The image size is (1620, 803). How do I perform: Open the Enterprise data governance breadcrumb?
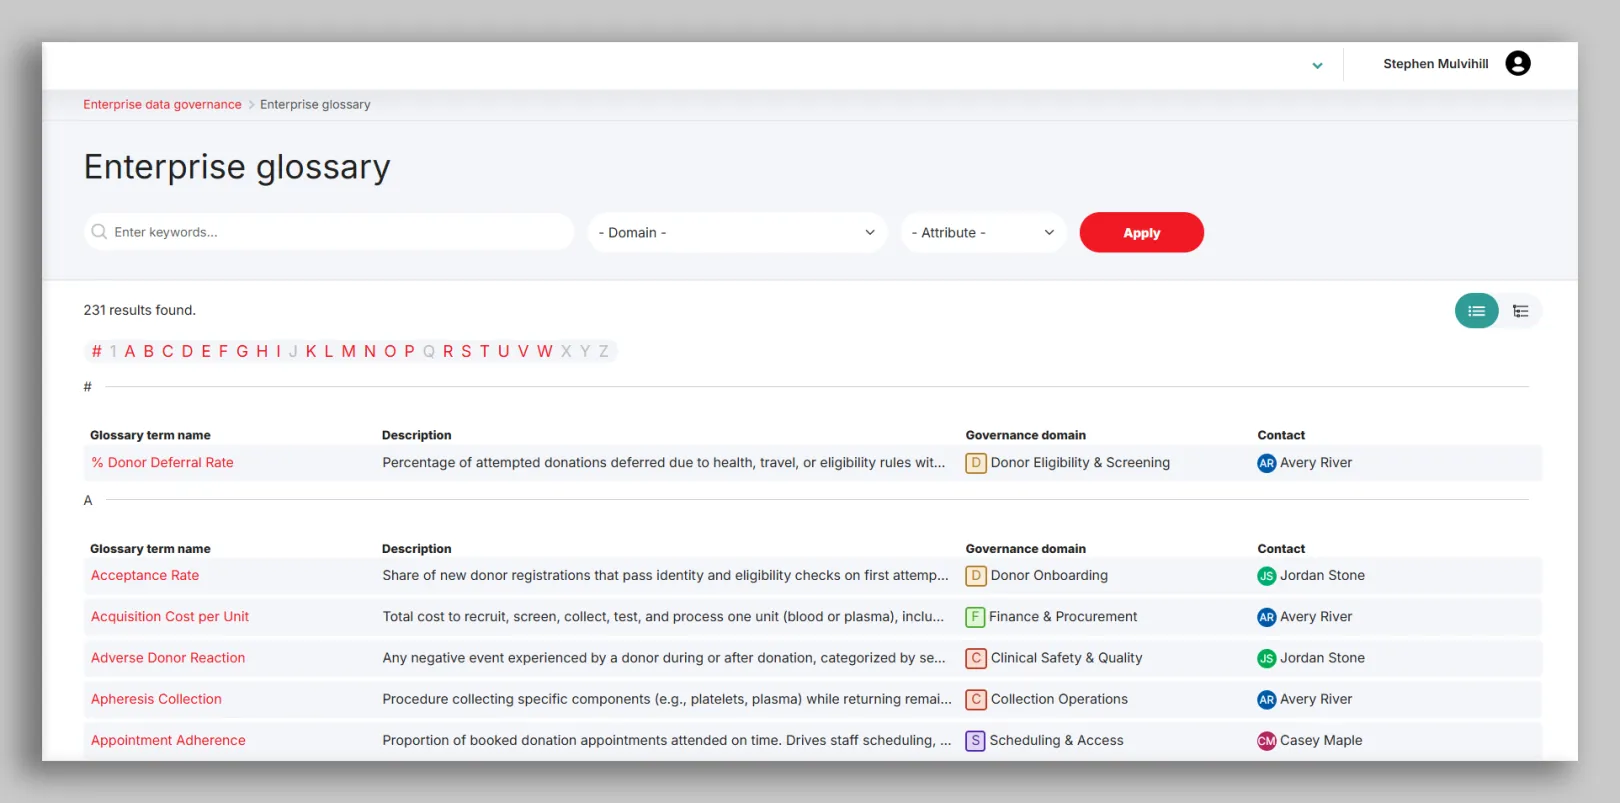pos(162,105)
